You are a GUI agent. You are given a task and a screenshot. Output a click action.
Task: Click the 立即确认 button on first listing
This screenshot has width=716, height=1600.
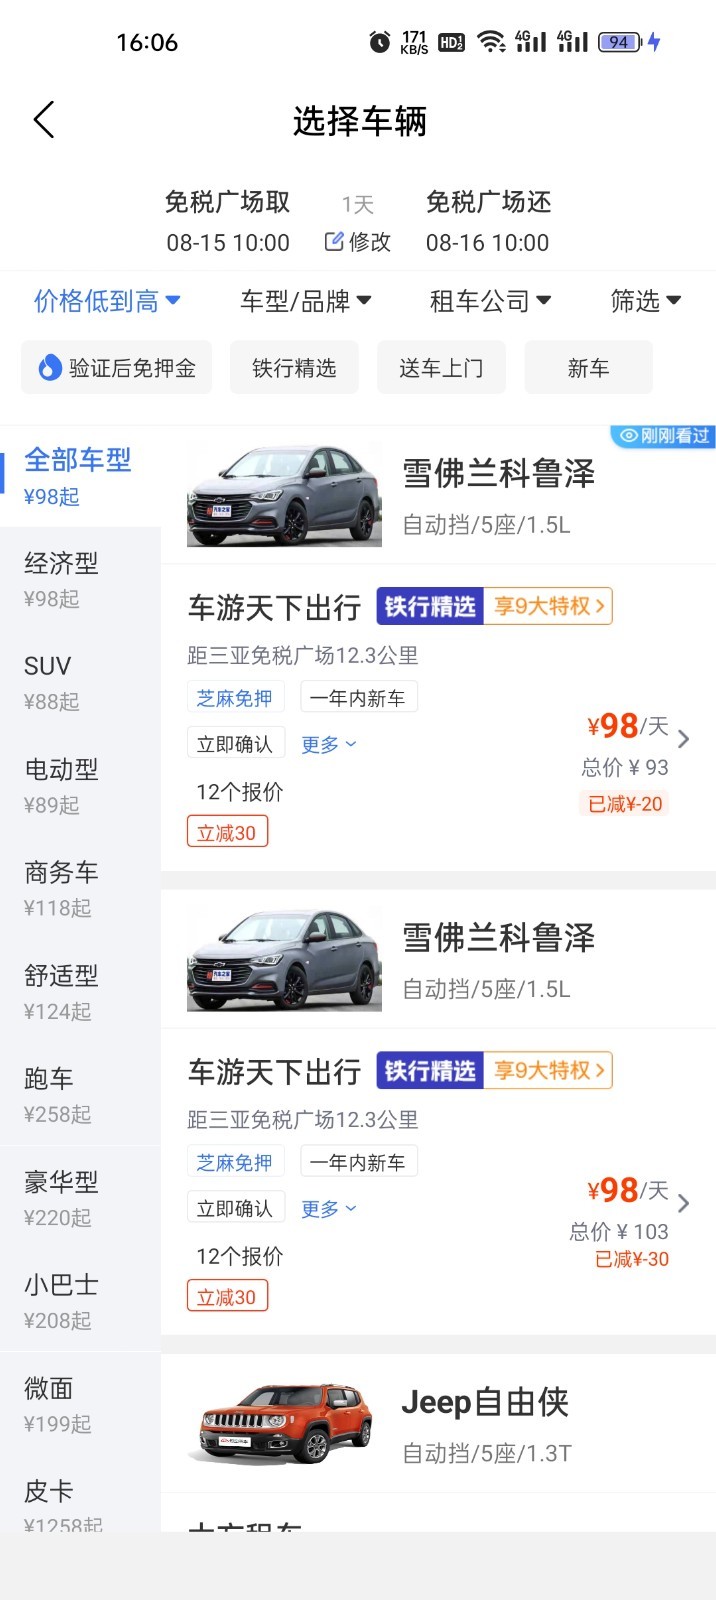coord(235,742)
